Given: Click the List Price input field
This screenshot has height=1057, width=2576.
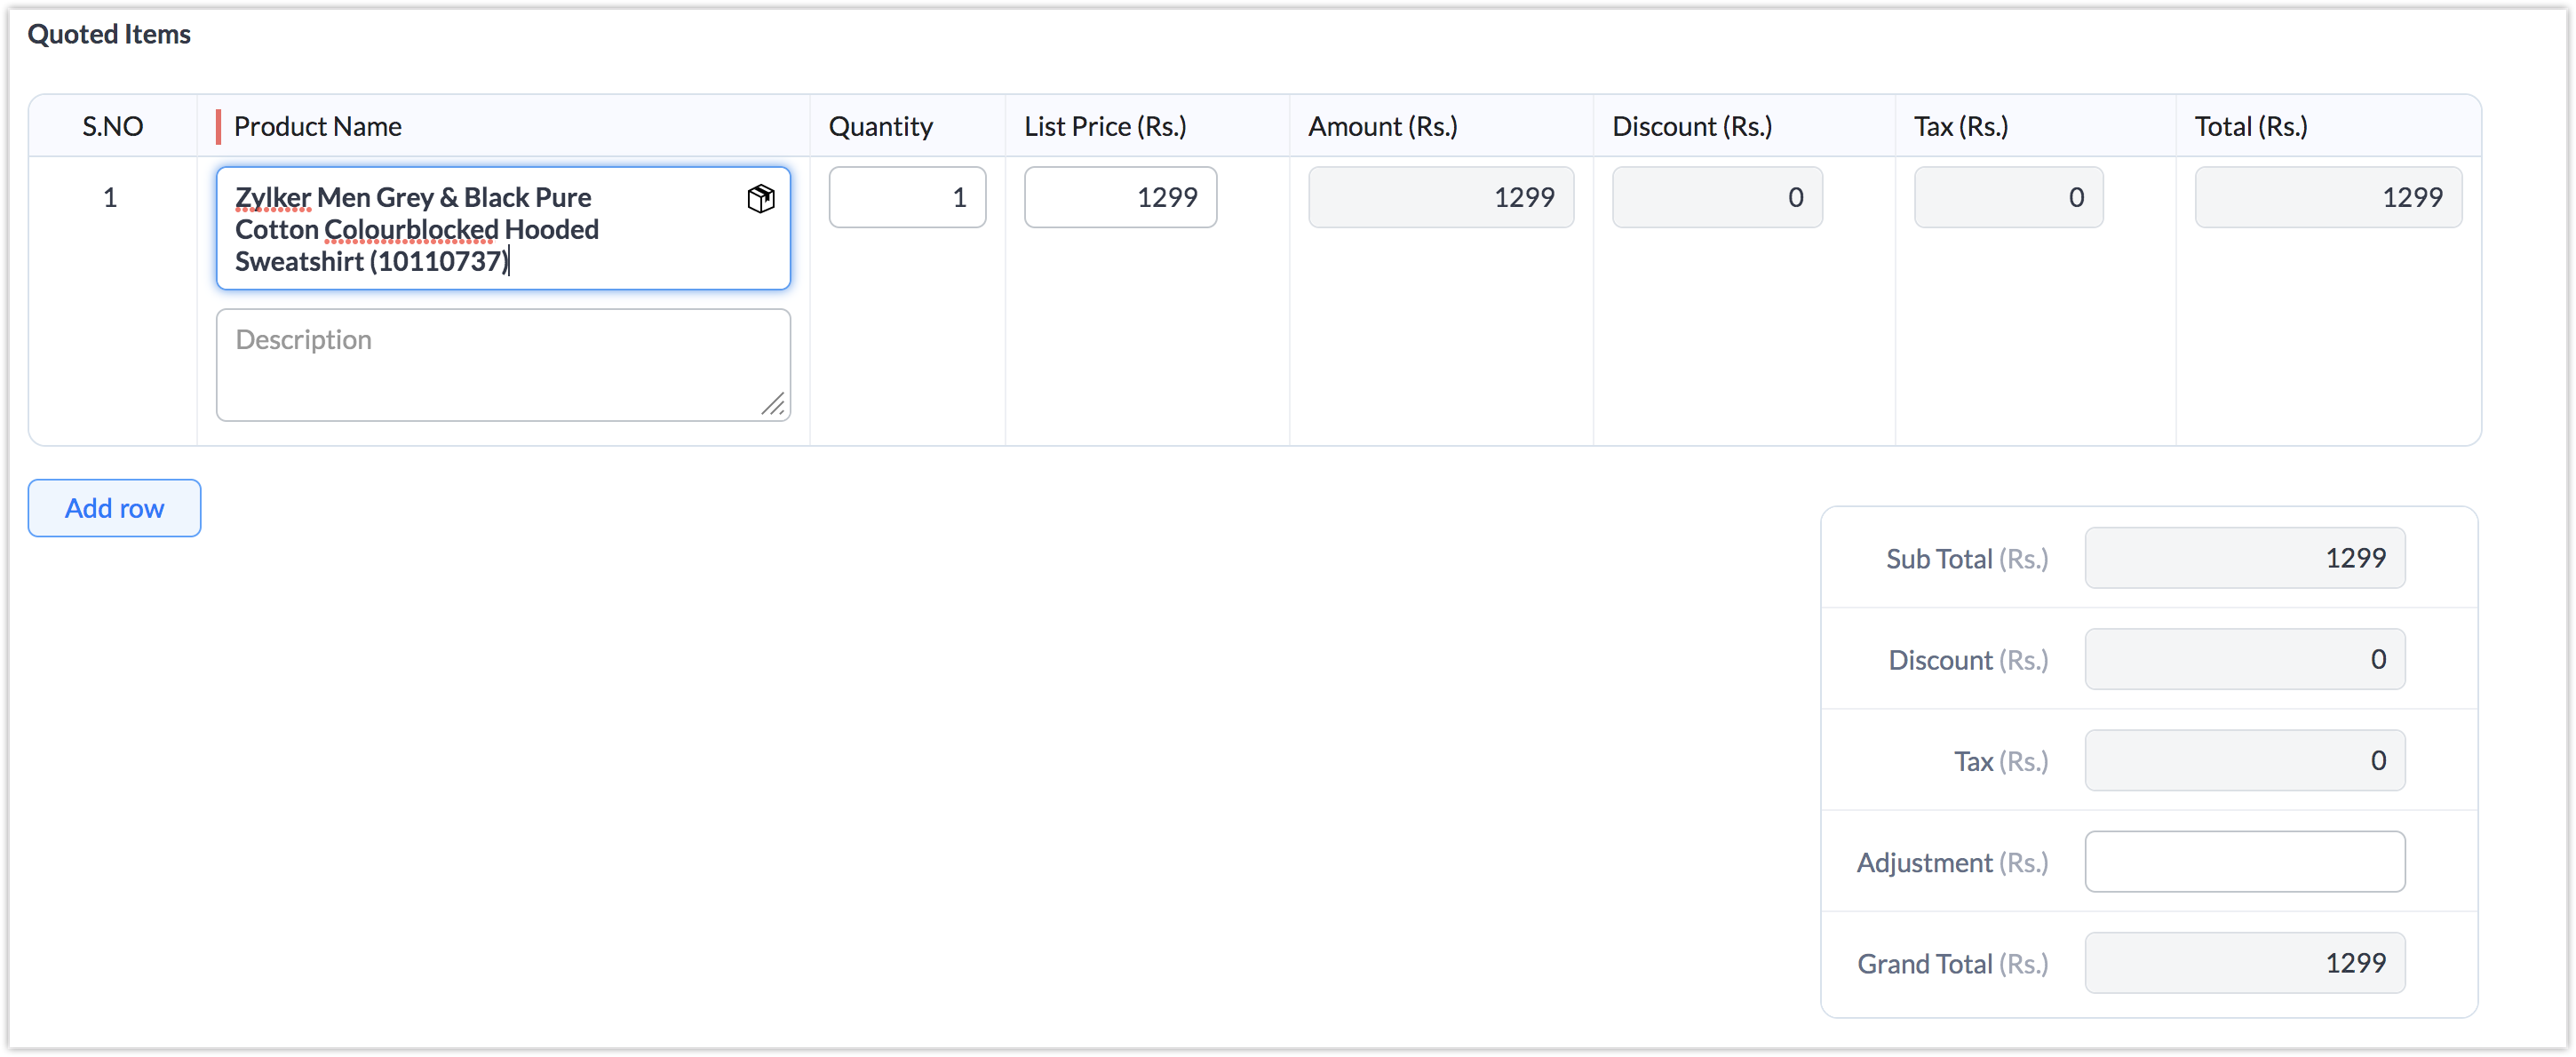Looking at the screenshot, I should (x=1119, y=197).
